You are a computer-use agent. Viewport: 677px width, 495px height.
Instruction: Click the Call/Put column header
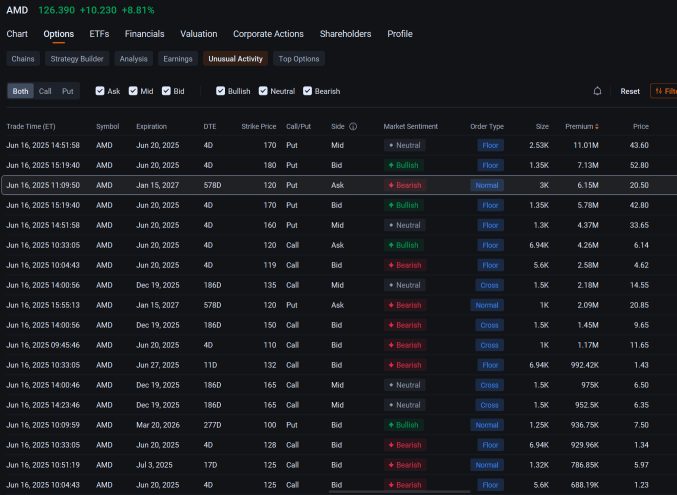[298, 127]
